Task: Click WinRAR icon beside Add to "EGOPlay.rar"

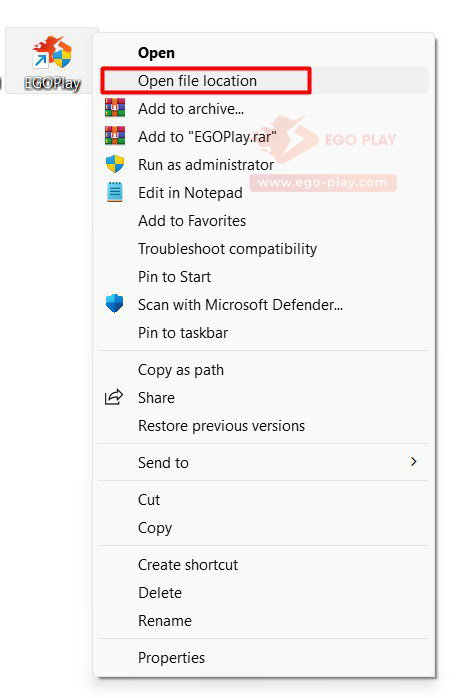Action: pyautogui.click(x=115, y=136)
